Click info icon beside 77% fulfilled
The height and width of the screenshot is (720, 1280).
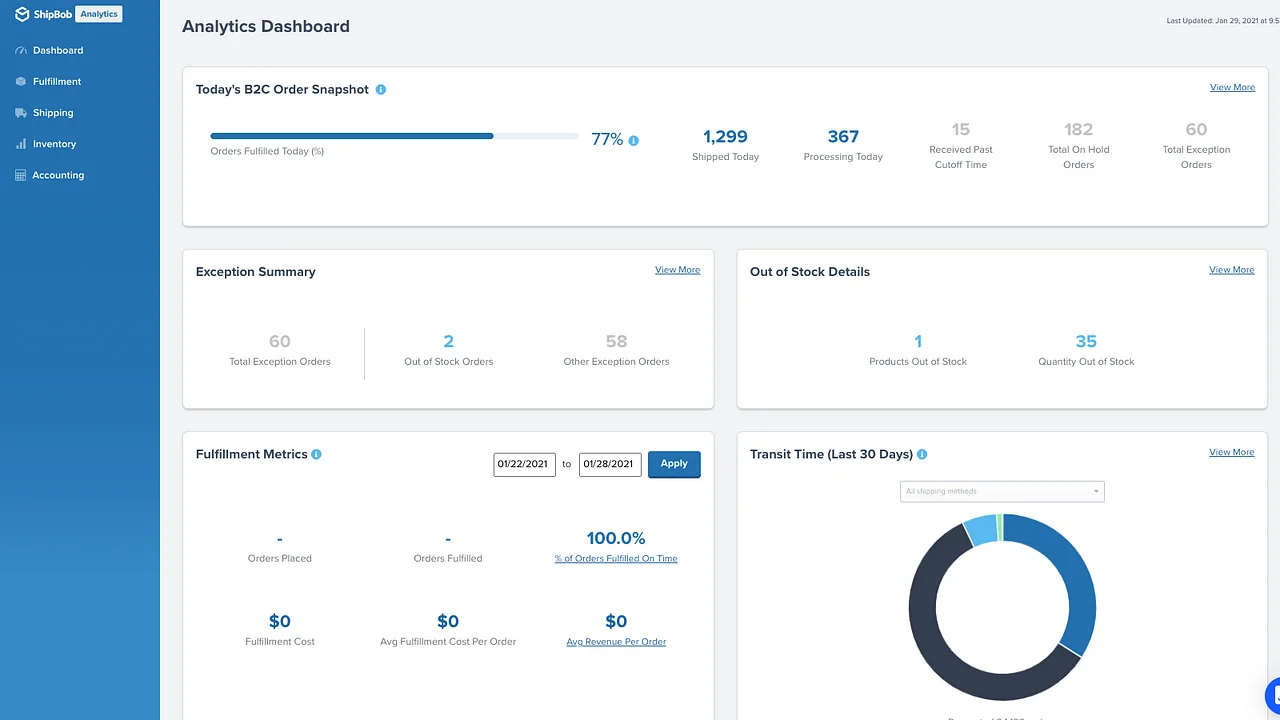pos(633,141)
